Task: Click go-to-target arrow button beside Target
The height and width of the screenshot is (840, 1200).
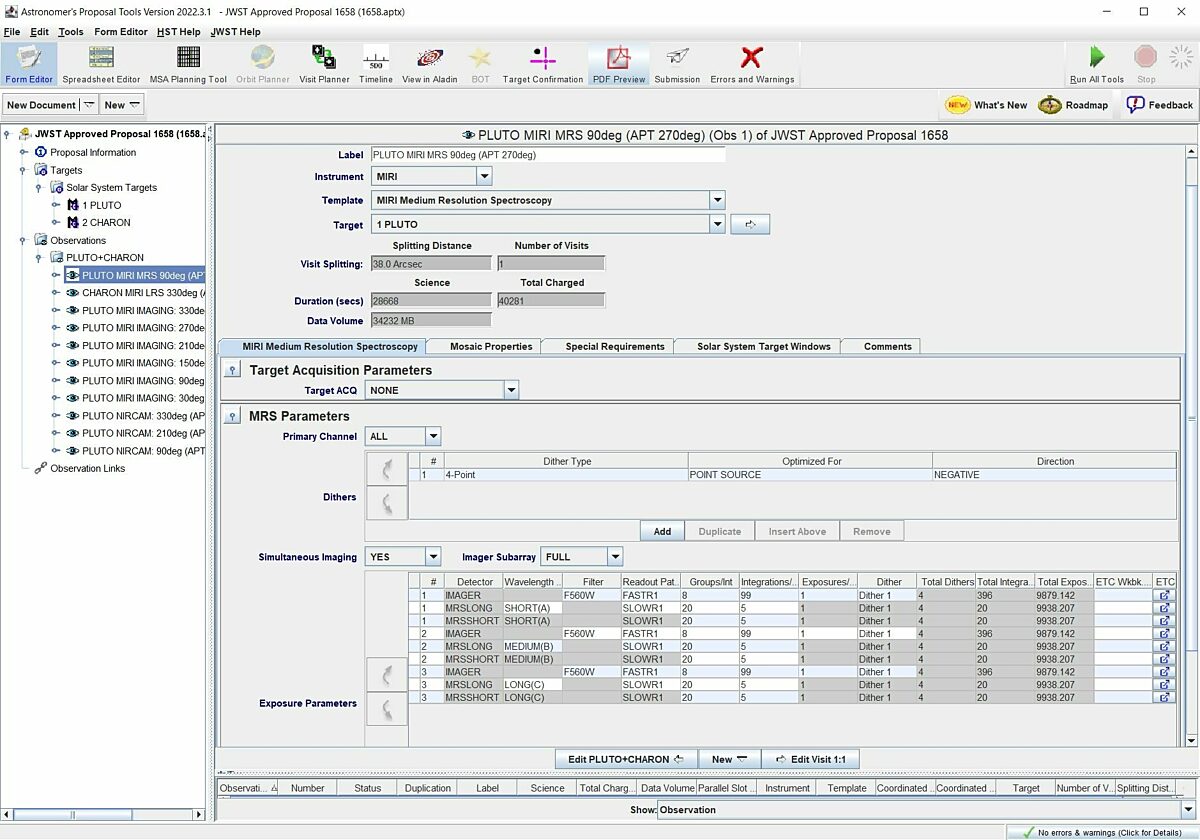Action: 750,225
